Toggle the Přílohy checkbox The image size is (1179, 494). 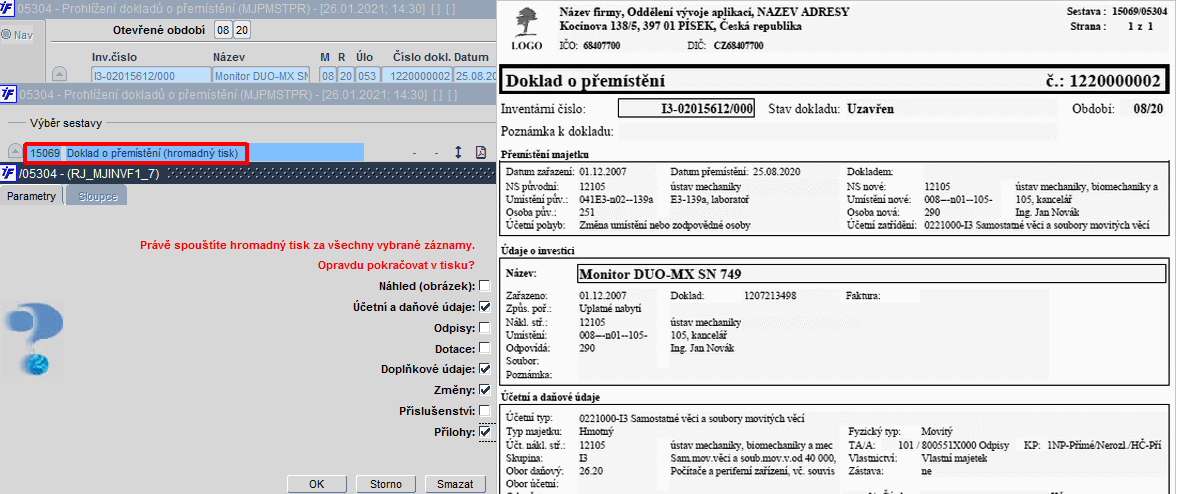pyautogui.click(x=485, y=432)
